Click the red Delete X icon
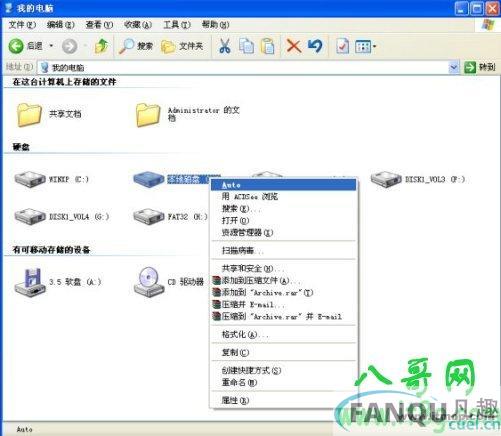501x436 pixels. [x=294, y=46]
